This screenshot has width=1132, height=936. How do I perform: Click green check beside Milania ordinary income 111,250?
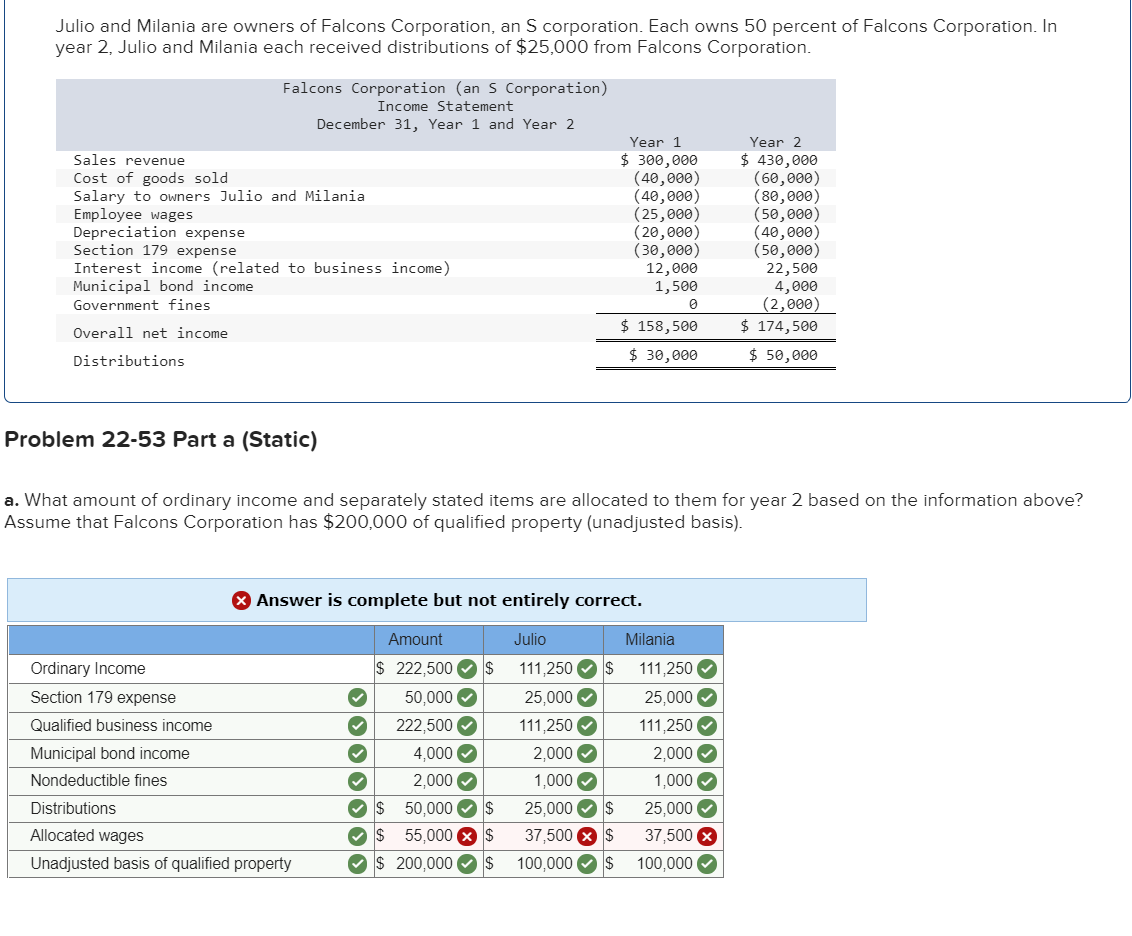[x=708, y=669]
